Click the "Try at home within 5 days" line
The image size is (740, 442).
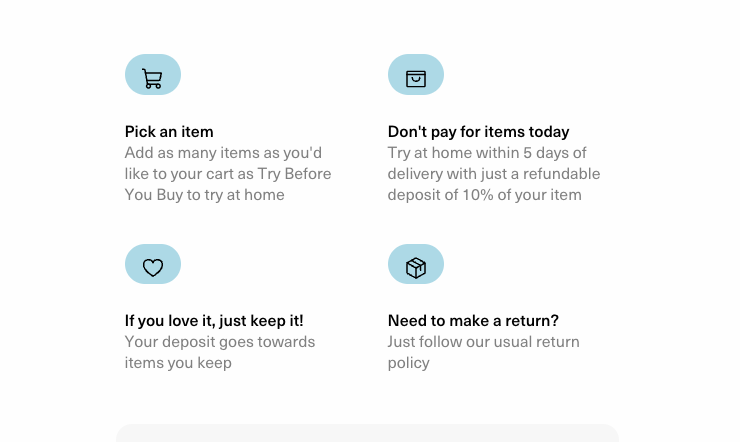point(487,153)
